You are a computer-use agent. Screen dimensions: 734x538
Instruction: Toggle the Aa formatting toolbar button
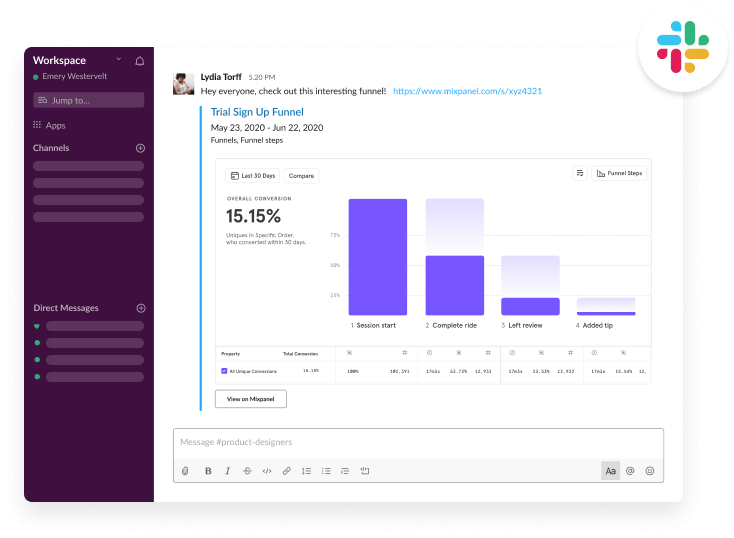click(610, 471)
